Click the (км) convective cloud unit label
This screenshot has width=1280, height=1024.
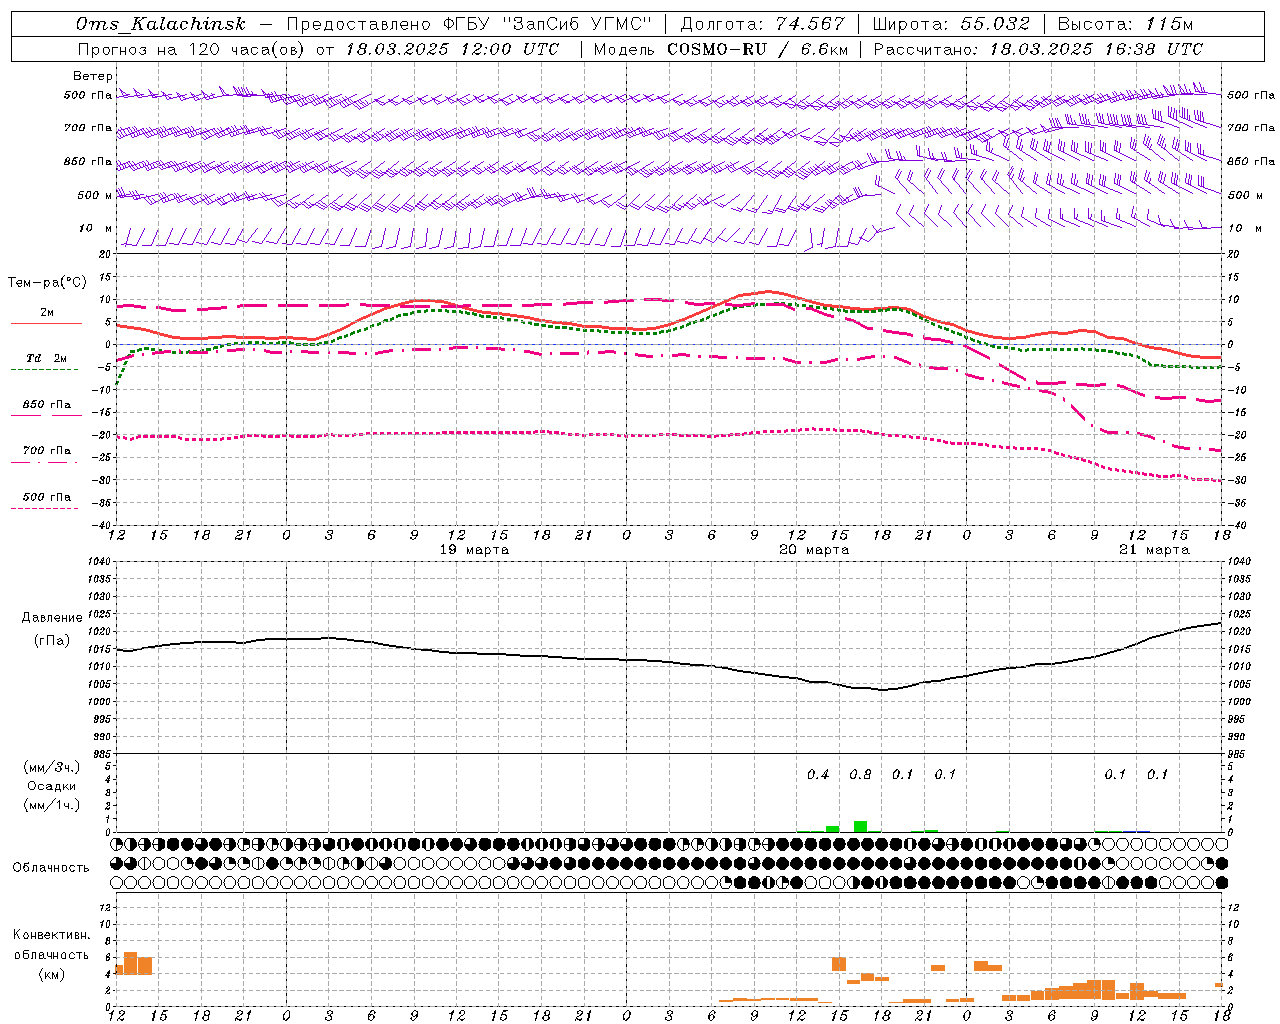coord(52,974)
